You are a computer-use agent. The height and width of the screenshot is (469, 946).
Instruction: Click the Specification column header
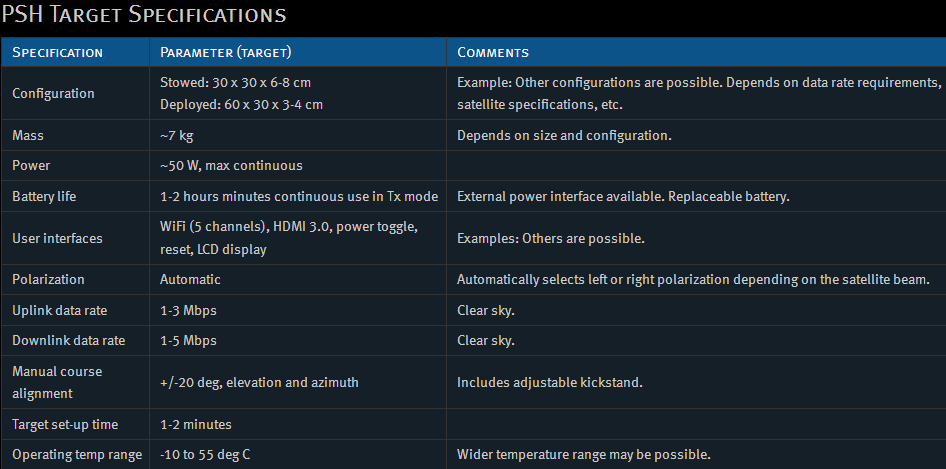(x=57, y=52)
